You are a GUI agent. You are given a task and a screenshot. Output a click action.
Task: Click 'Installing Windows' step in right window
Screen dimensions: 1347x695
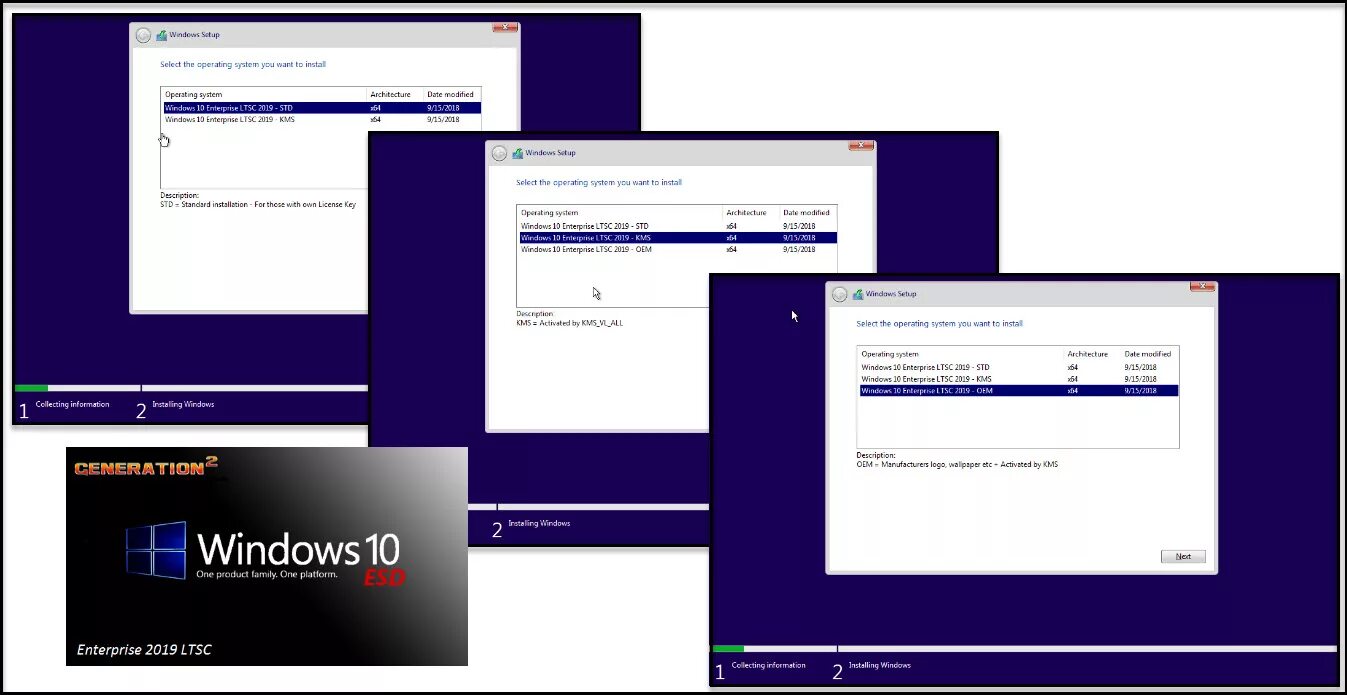click(880, 665)
